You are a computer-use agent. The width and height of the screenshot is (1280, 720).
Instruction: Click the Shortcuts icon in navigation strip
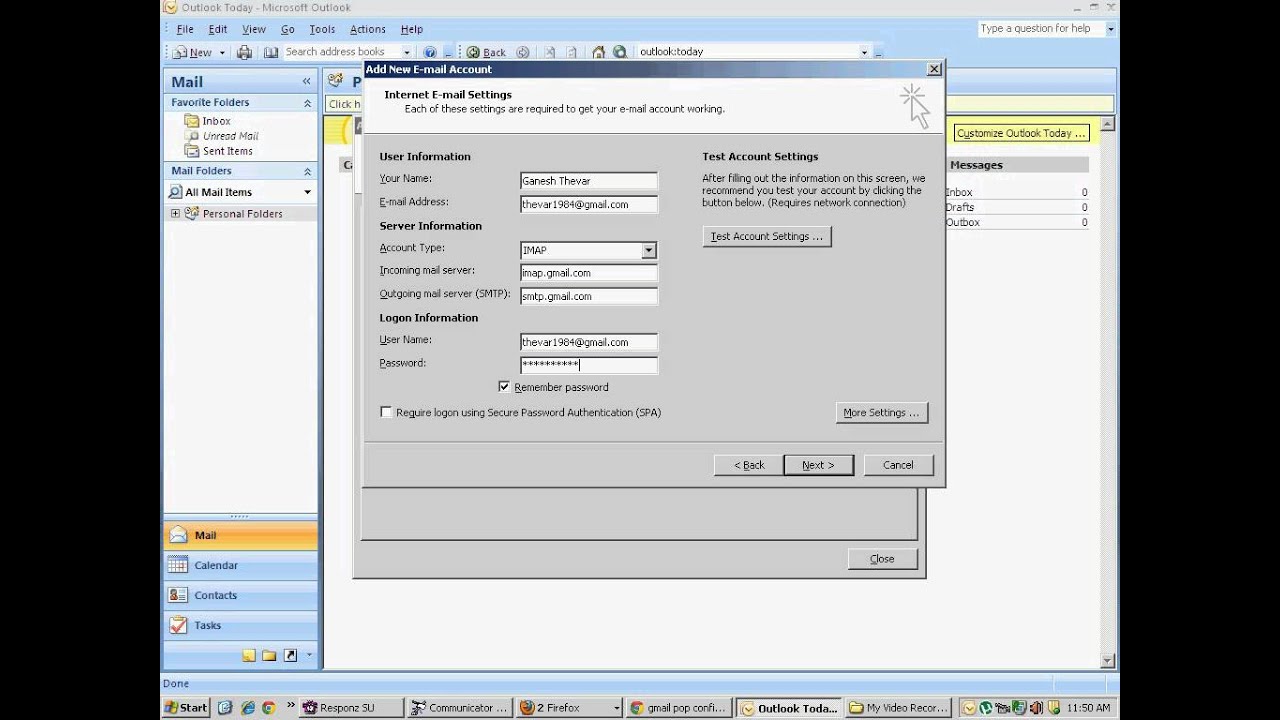click(290, 656)
